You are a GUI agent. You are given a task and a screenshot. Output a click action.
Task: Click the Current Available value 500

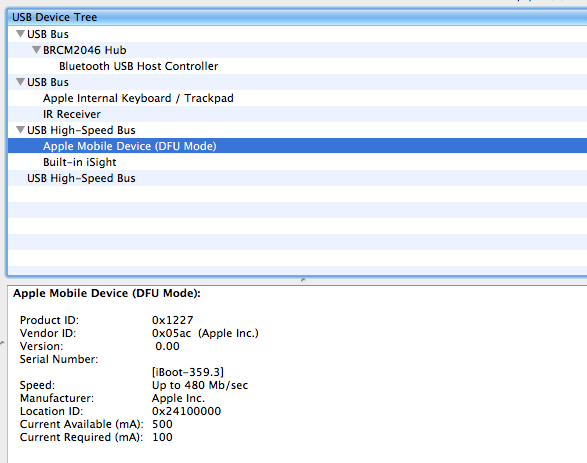(162, 424)
